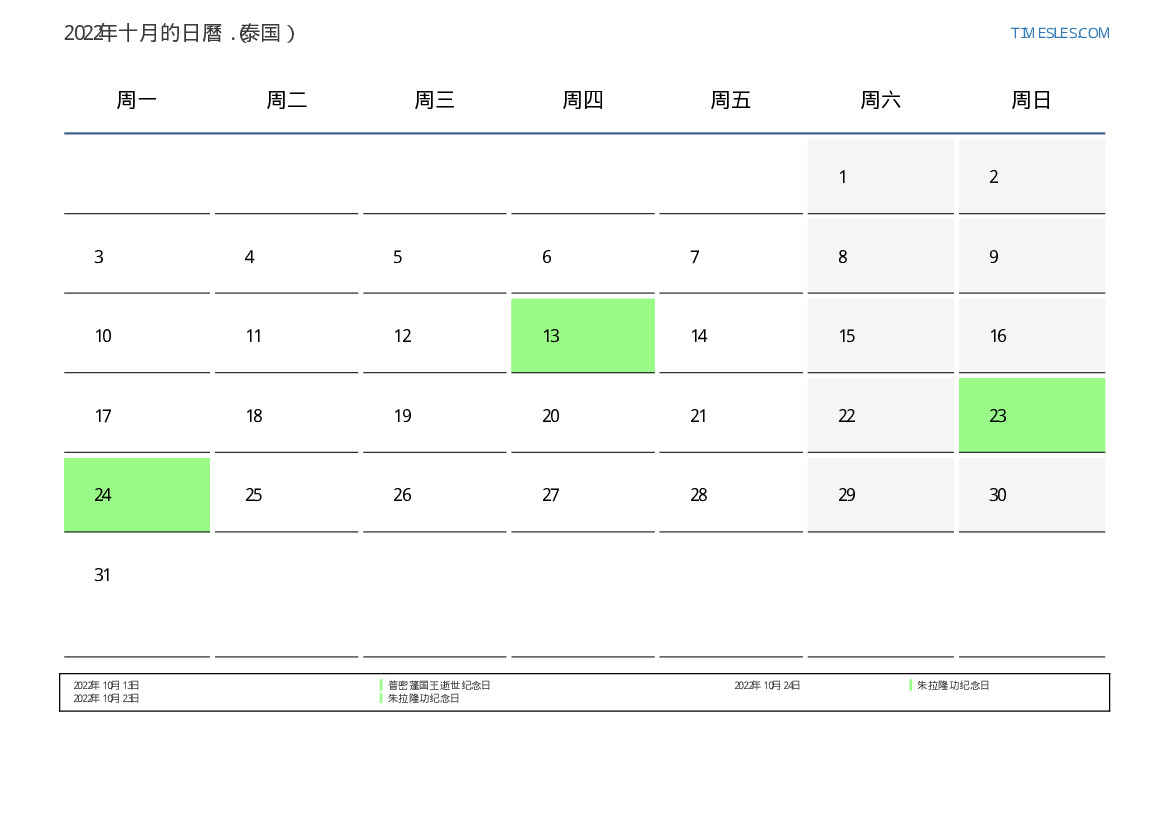The width and height of the screenshot is (1169, 827).
Task: Click the 普密蓬国王逝世纪念日 legend entry
Action: 439,685
